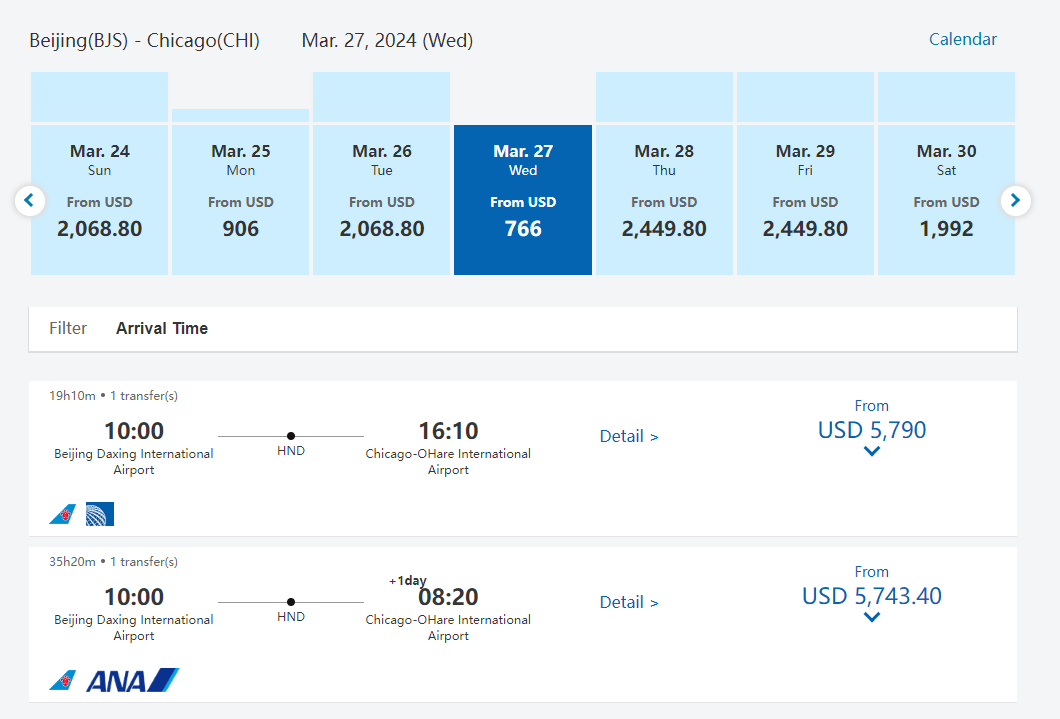Click the ANA airline logo
The height and width of the screenshot is (719, 1060).
(132, 680)
